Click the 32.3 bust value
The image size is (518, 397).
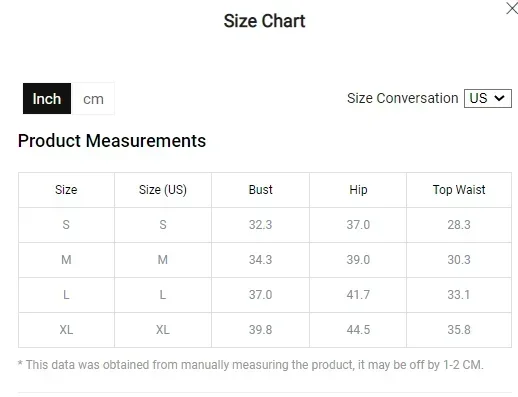(x=260, y=225)
